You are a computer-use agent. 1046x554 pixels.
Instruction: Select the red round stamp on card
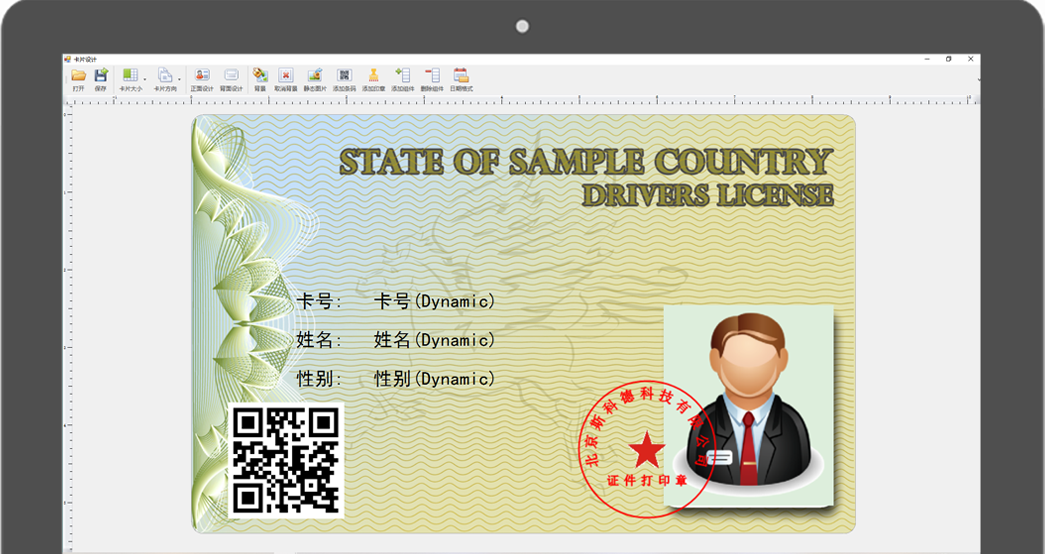point(646,450)
